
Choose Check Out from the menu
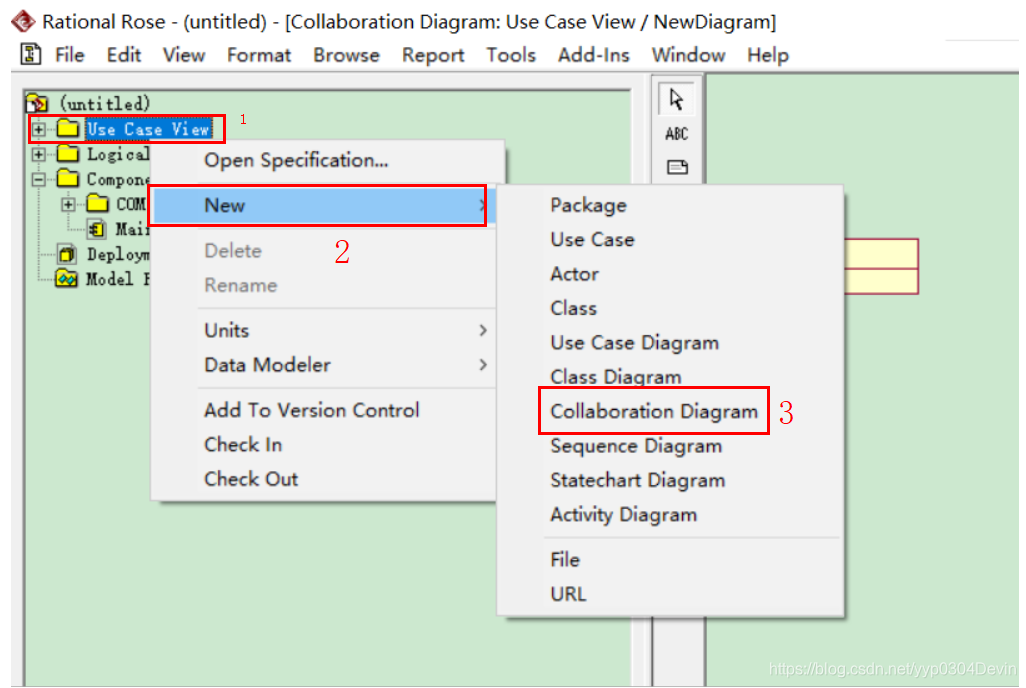point(323,479)
